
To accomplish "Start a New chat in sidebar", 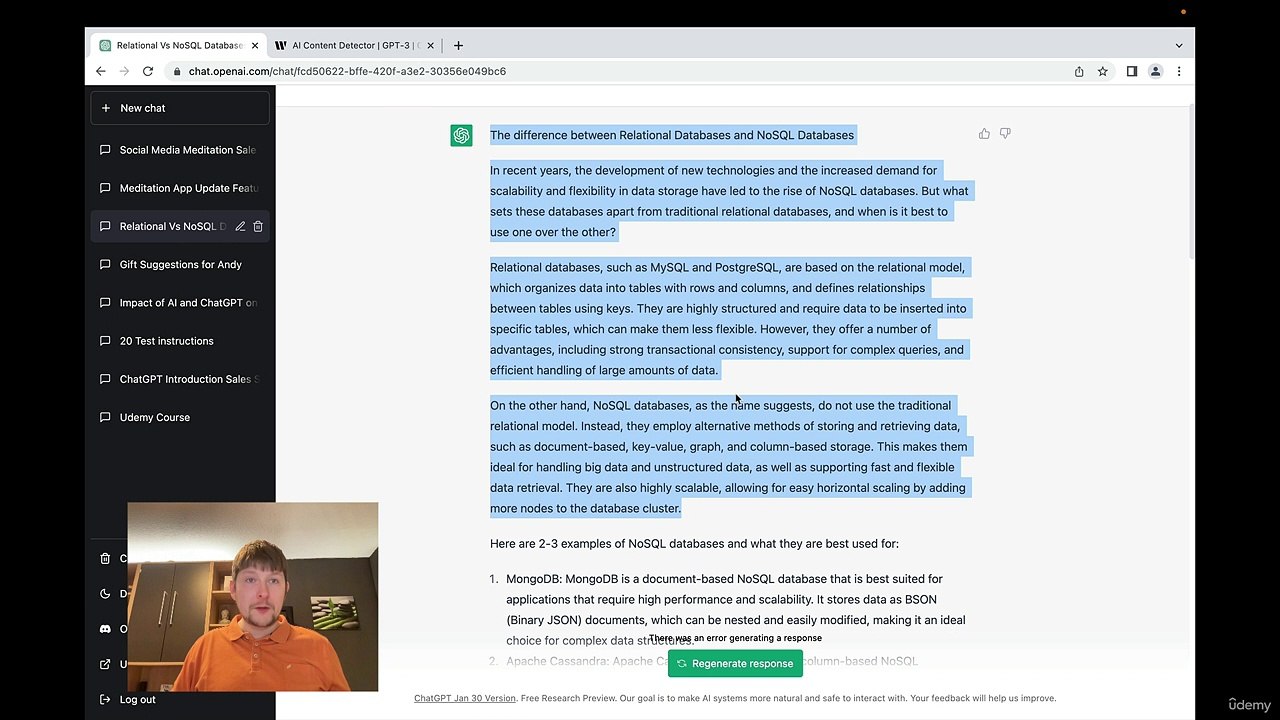I will click(x=180, y=108).
